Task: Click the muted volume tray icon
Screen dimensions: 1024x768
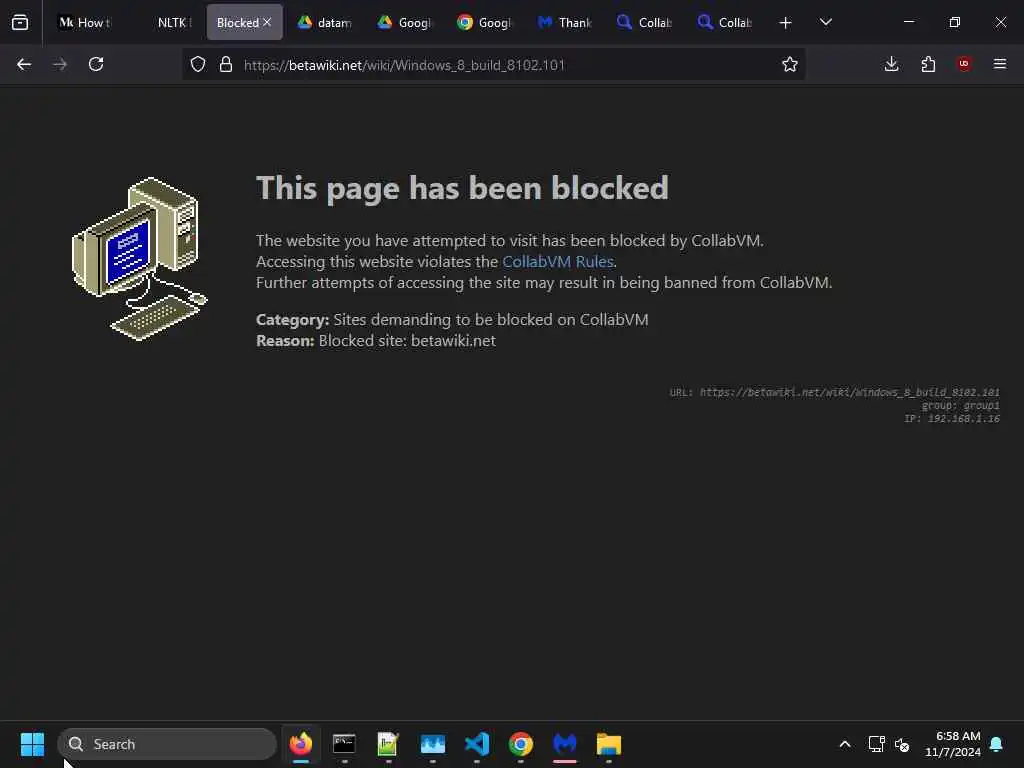Action: [x=902, y=744]
